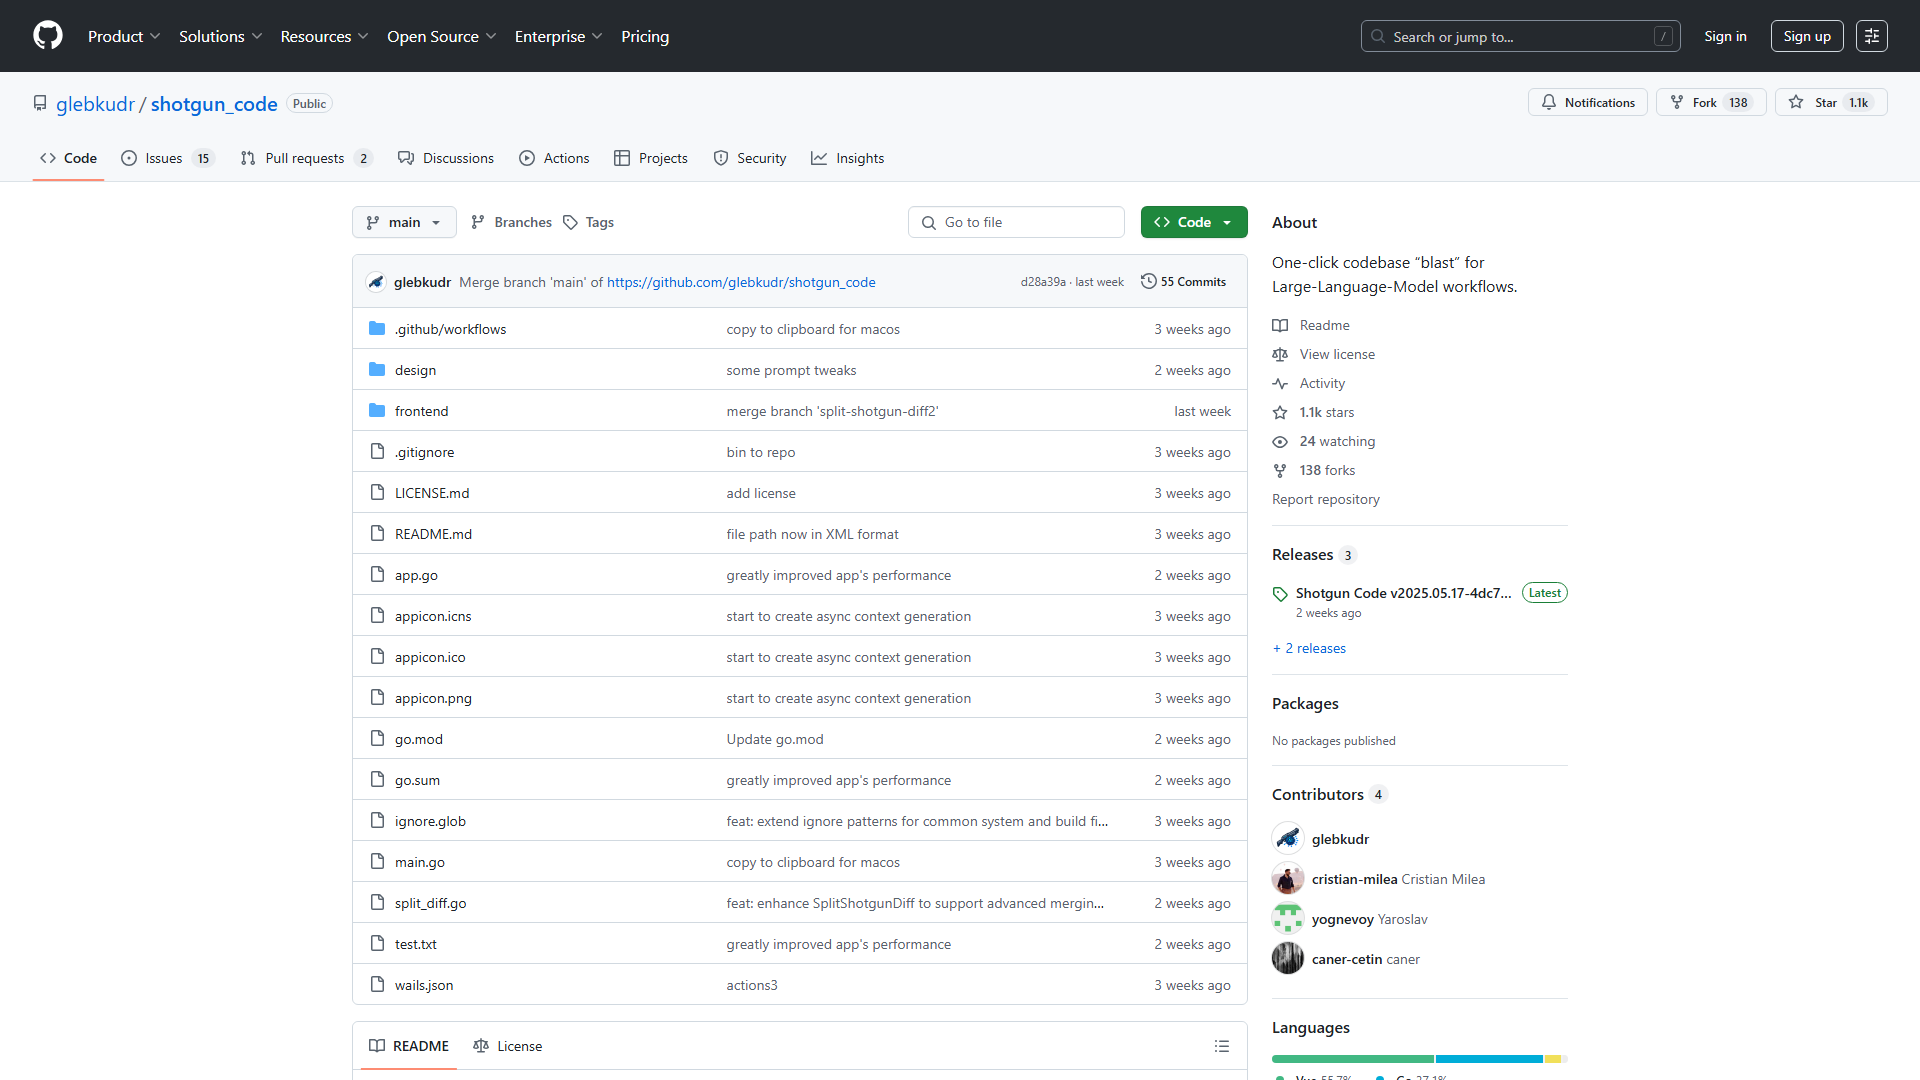The width and height of the screenshot is (1920, 1080).
Task: Click the Activity pulse icon
Action: point(1280,383)
